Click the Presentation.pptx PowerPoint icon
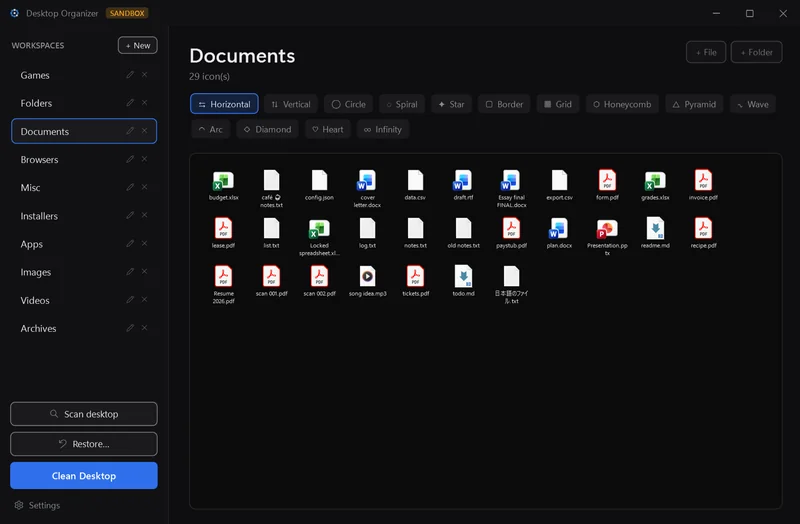 pos(607,229)
